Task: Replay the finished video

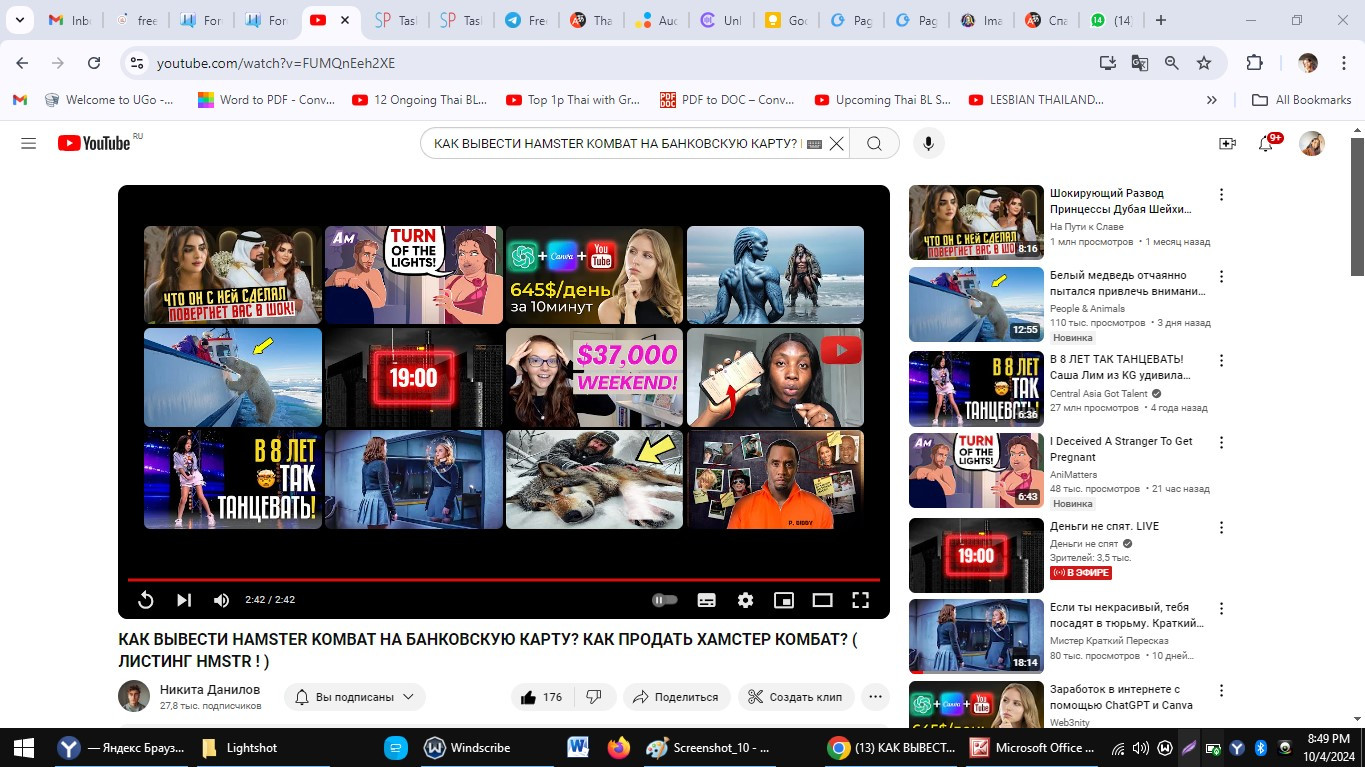Action: click(x=146, y=600)
